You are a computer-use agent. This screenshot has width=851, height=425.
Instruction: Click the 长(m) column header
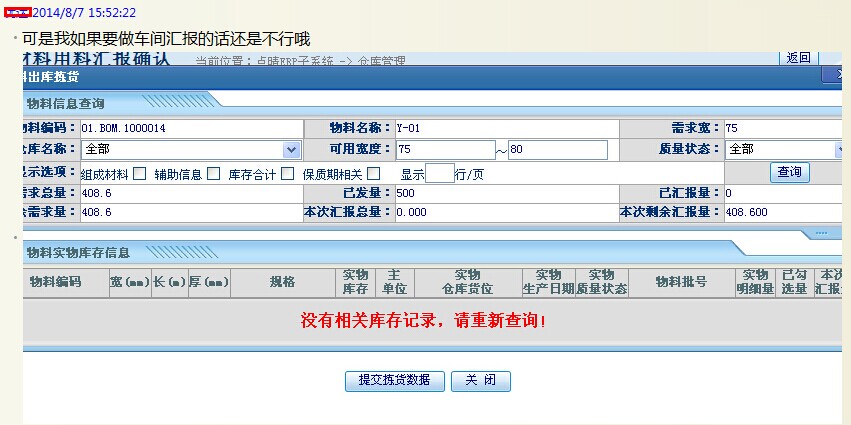(169, 282)
